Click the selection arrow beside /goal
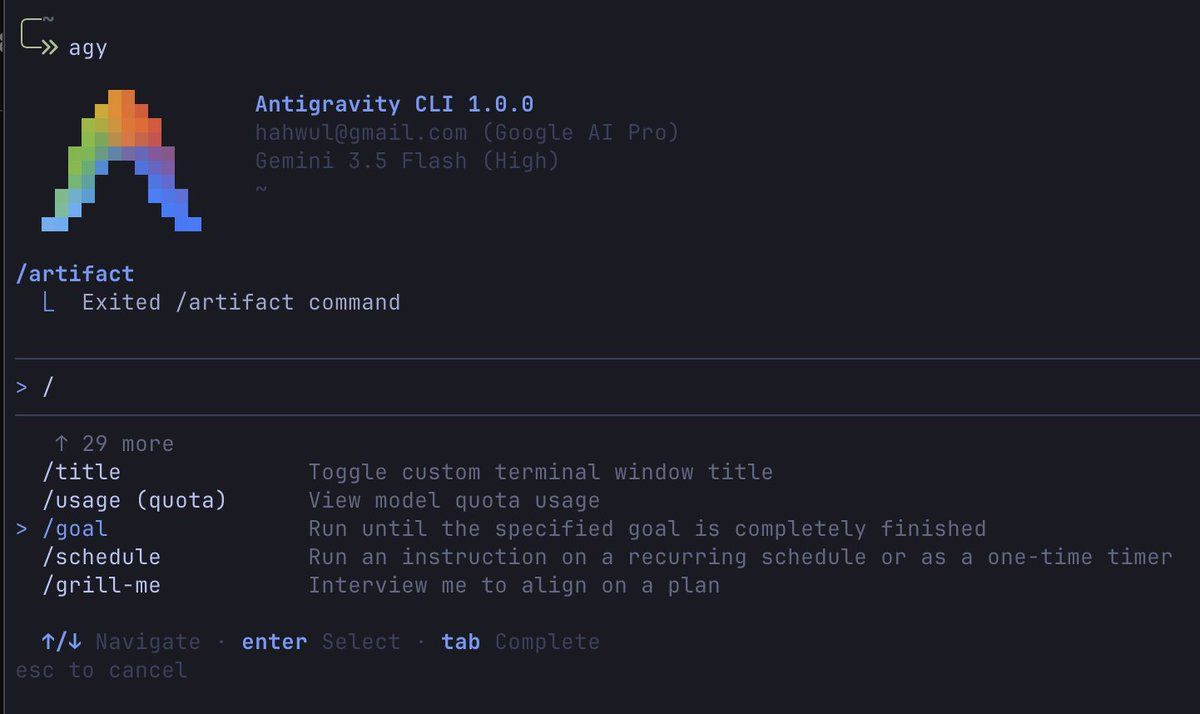 [x=22, y=529]
